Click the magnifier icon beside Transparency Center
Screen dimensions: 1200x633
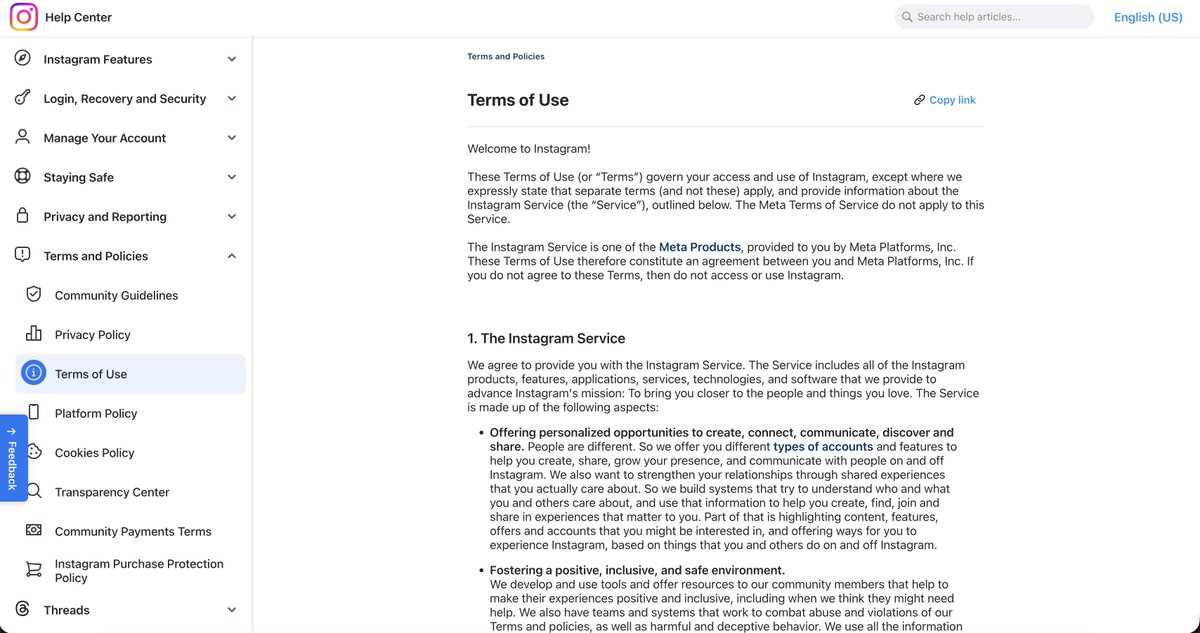point(34,491)
